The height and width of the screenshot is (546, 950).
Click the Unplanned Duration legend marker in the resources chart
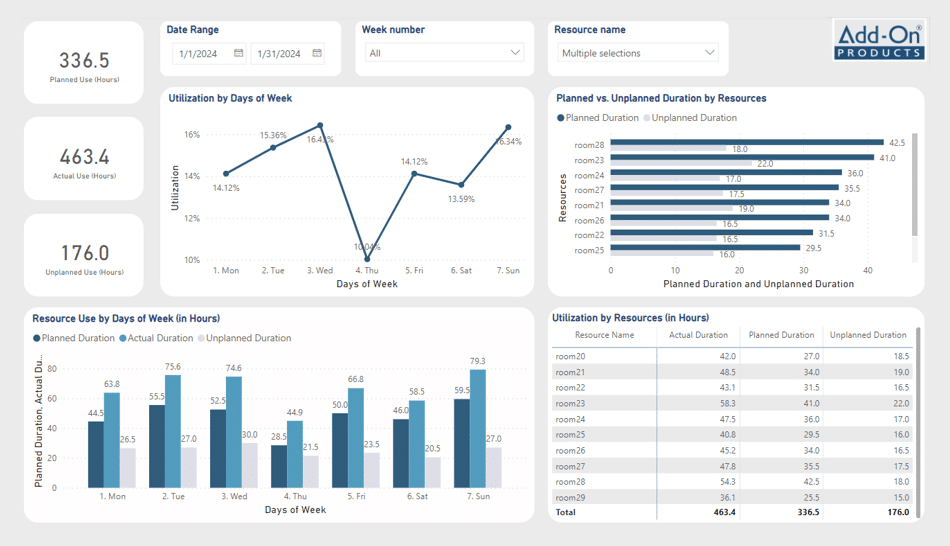[x=647, y=118]
